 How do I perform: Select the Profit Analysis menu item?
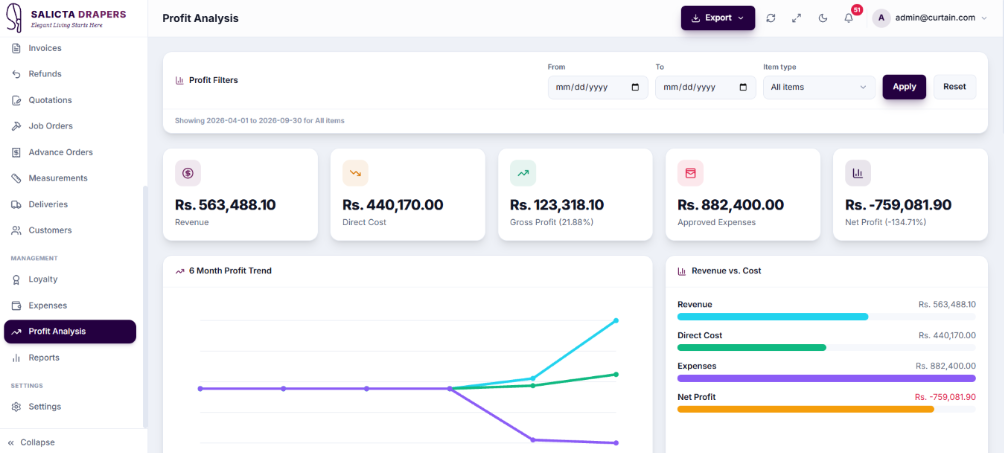70,332
